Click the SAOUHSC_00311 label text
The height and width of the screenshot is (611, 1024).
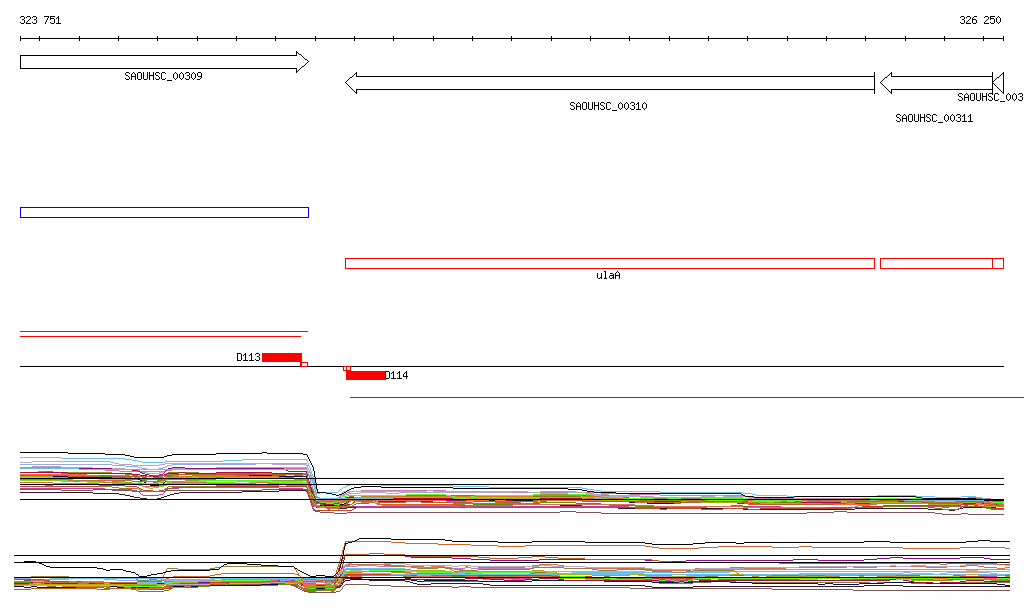pos(934,118)
